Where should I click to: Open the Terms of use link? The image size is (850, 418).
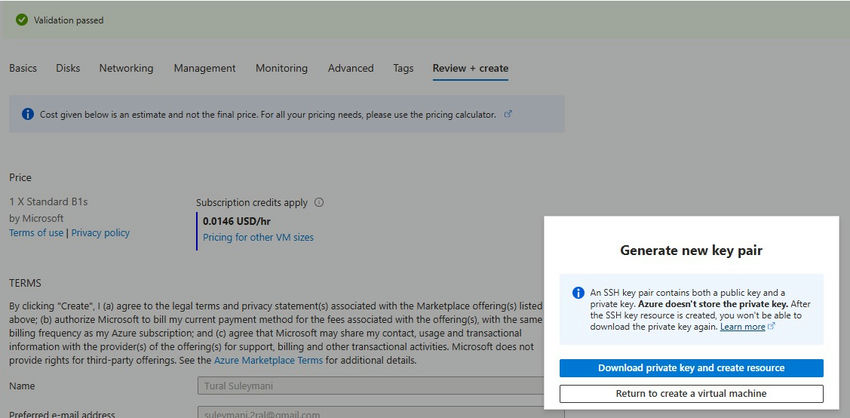36,233
